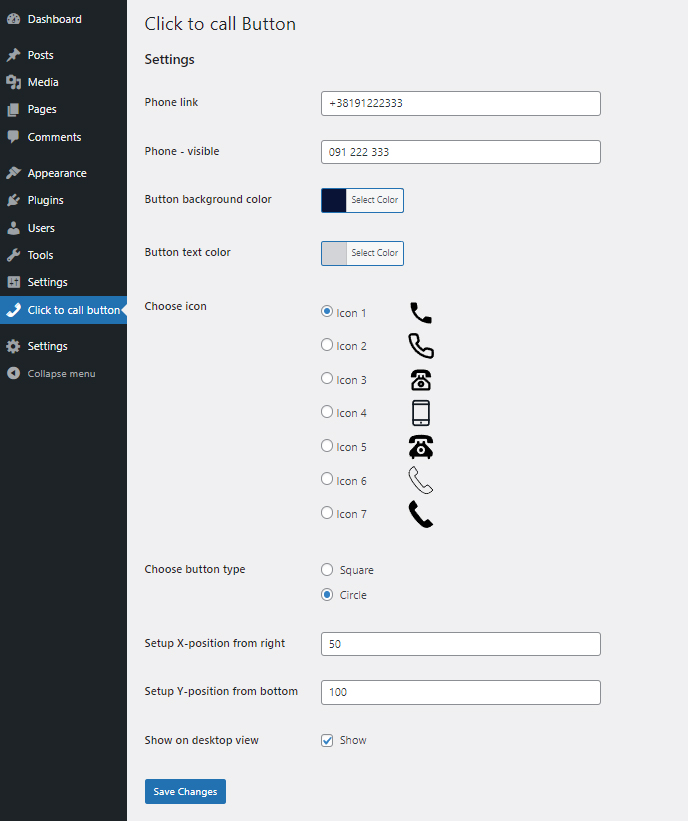Click the X-position from right field
Image resolution: width=688 pixels, height=821 pixels.
pyautogui.click(x=461, y=644)
